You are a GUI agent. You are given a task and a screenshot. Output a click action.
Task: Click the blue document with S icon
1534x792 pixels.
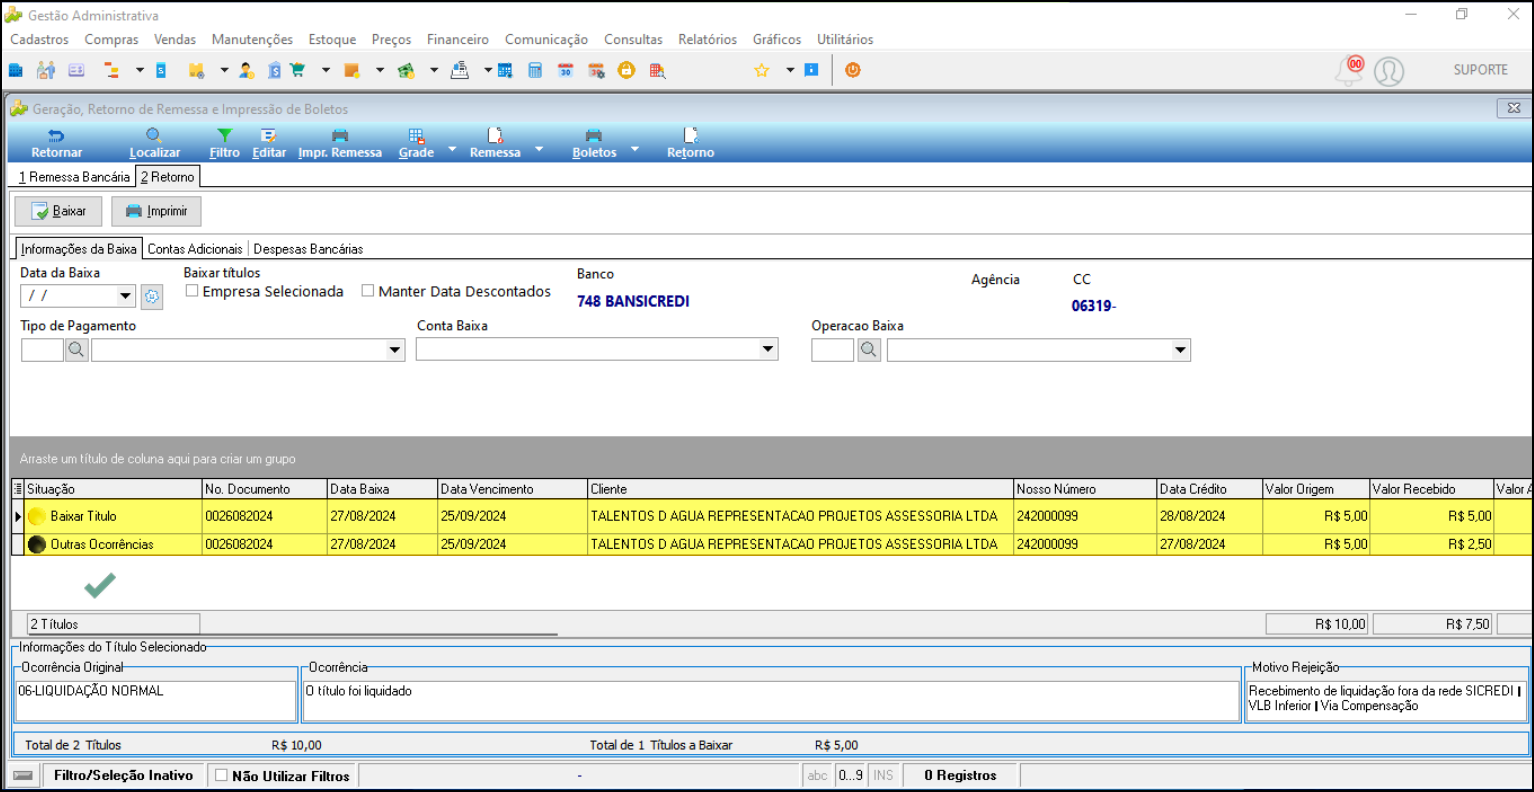pos(161,70)
